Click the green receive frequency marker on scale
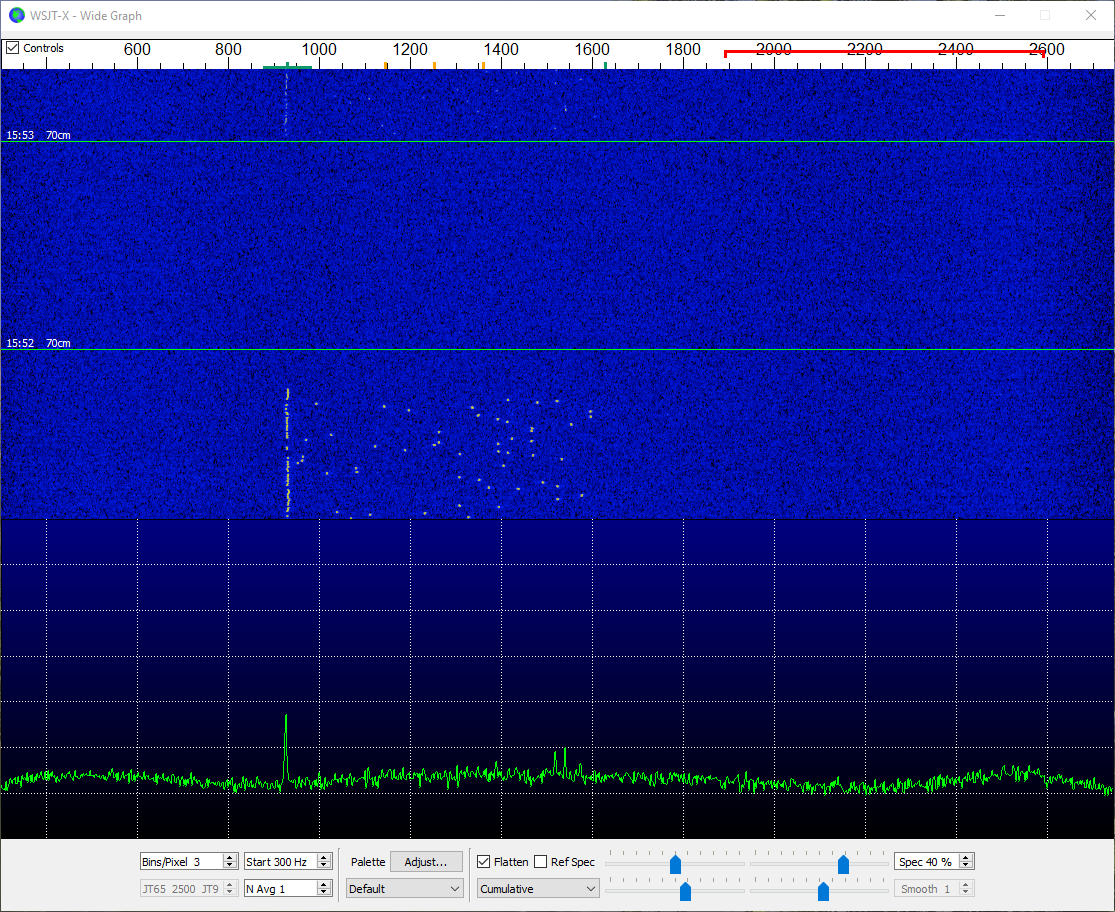Image resolution: width=1115 pixels, height=912 pixels. click(287, 66)
